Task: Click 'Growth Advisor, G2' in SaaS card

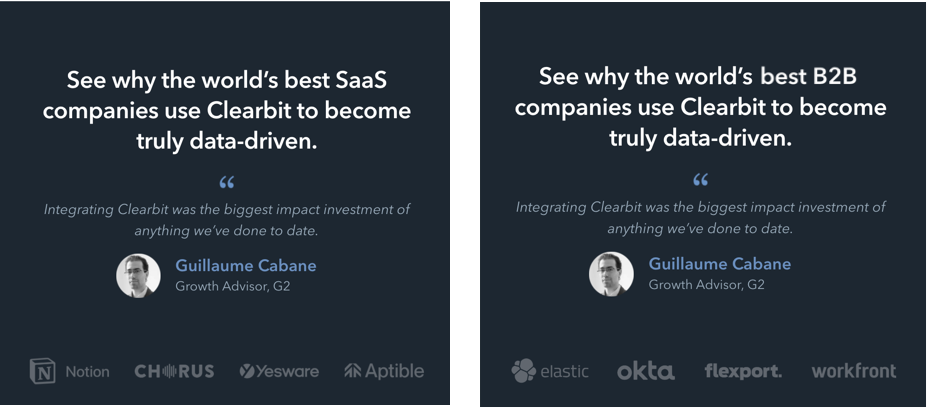Action: (233, 287)
